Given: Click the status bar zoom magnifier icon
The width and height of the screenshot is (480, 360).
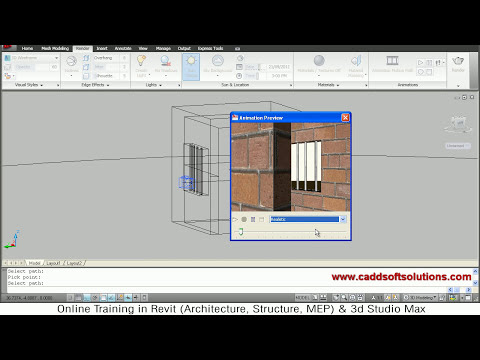Looking at the screenshot, I should (x=344, y=297).
